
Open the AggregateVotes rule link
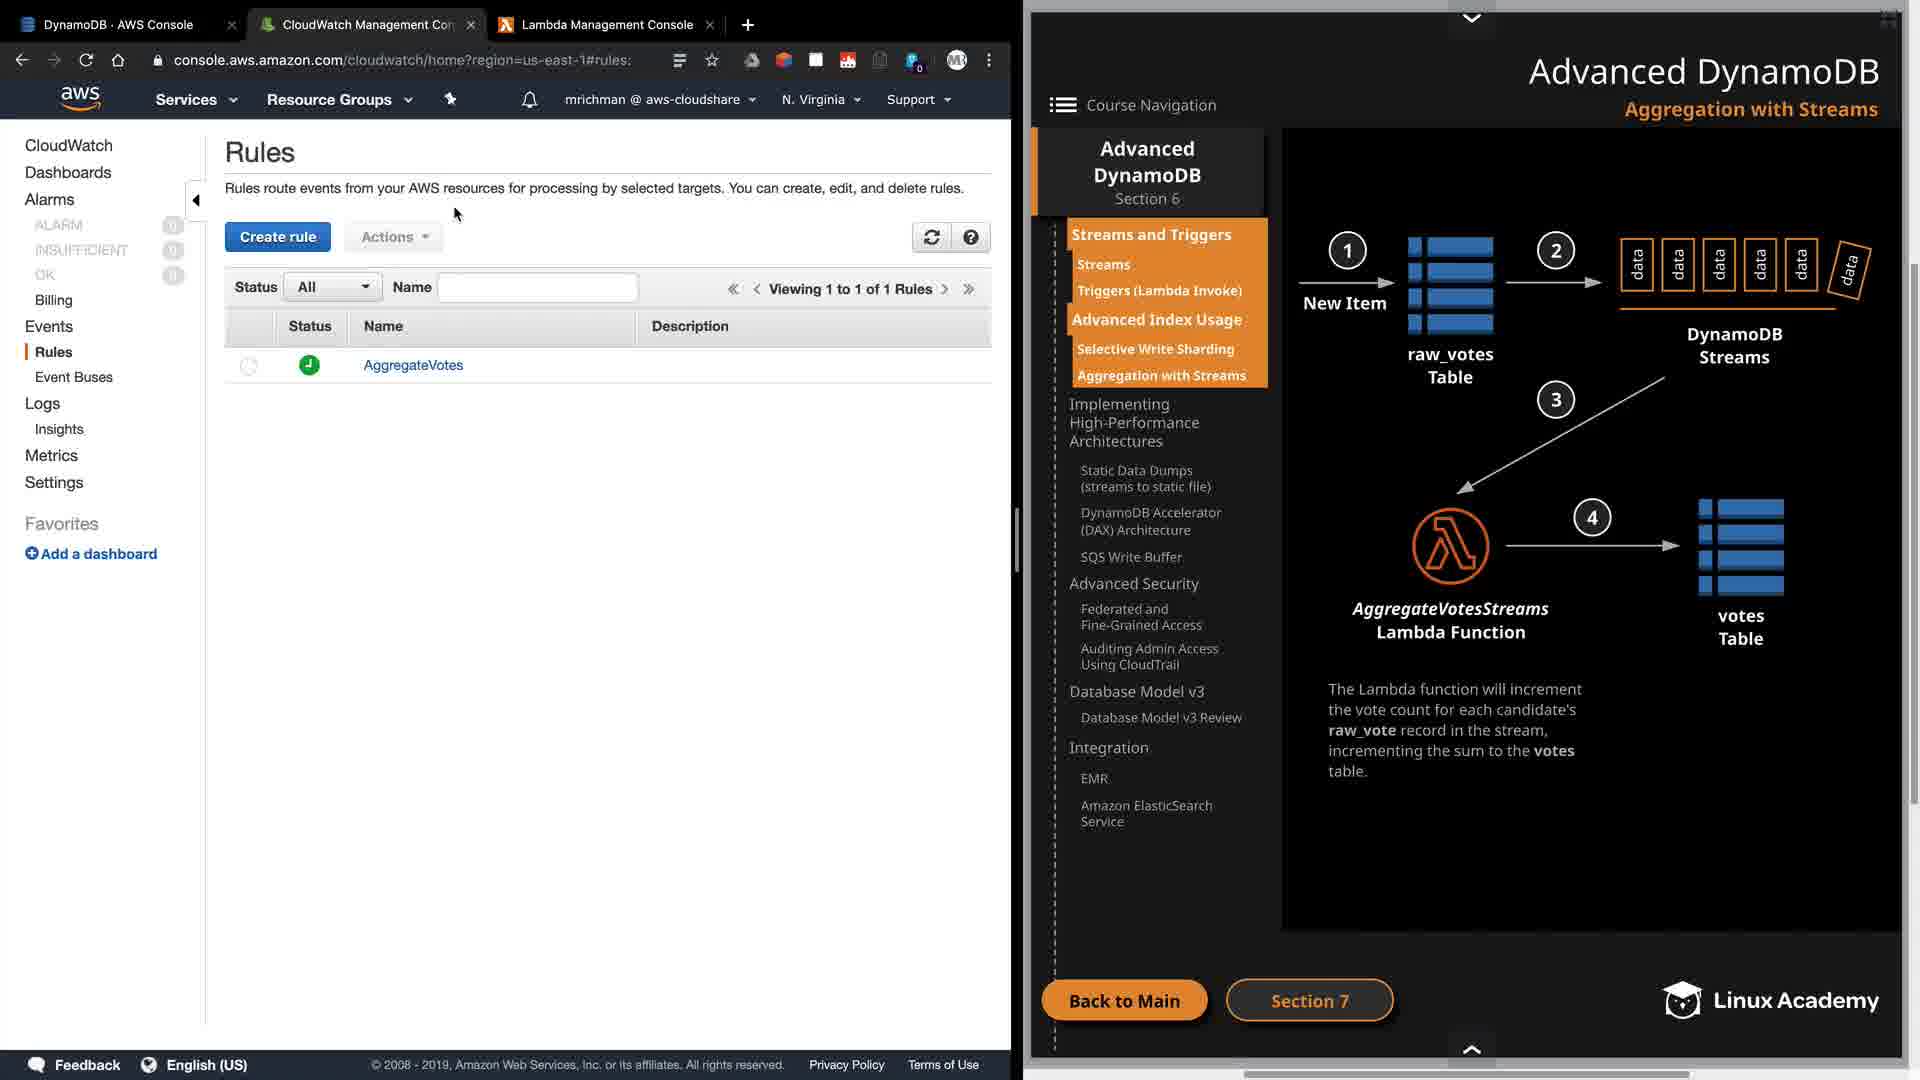(413, 365)
